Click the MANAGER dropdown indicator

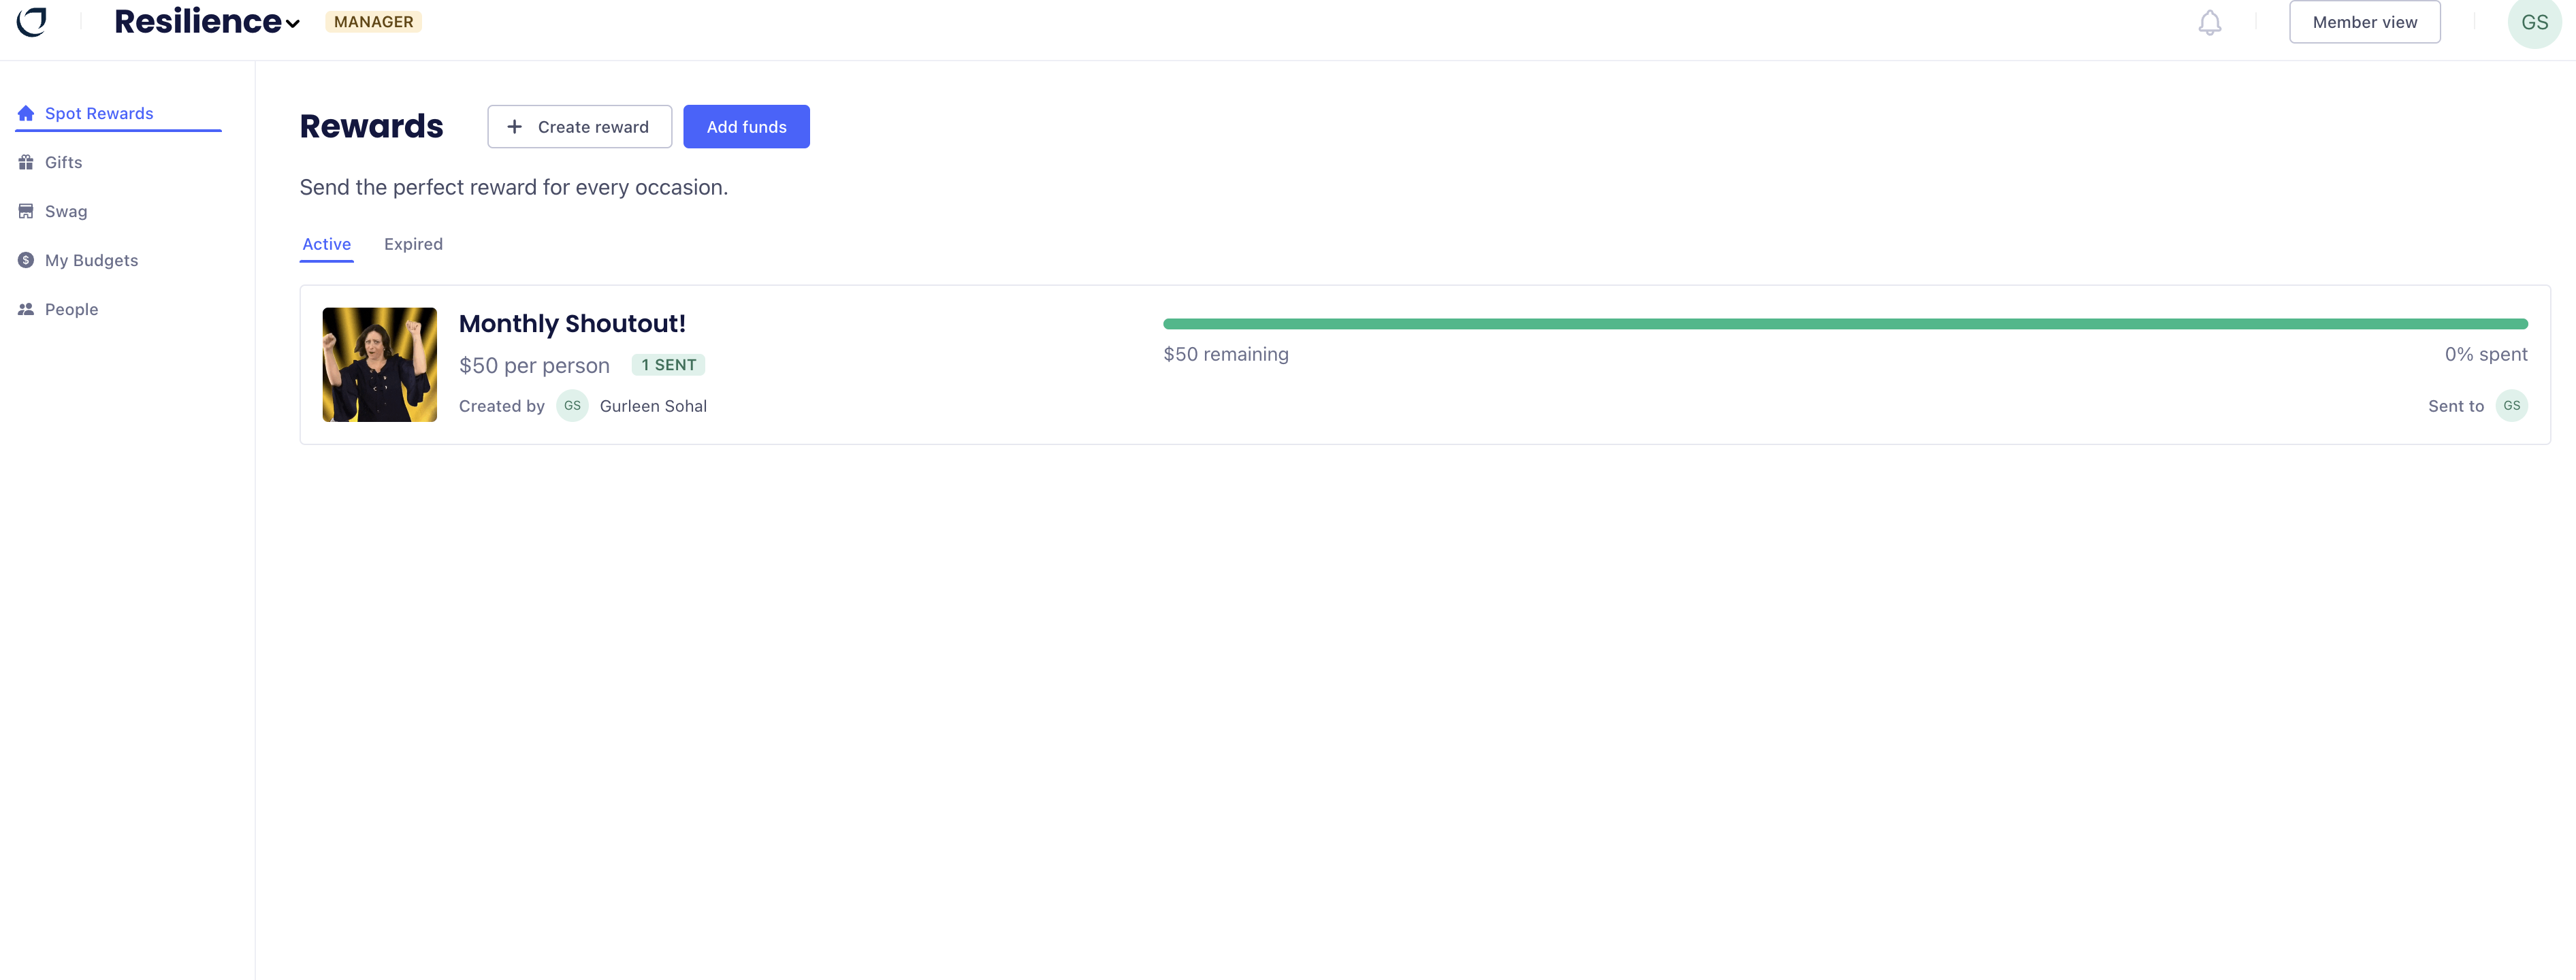pos(294,23)
